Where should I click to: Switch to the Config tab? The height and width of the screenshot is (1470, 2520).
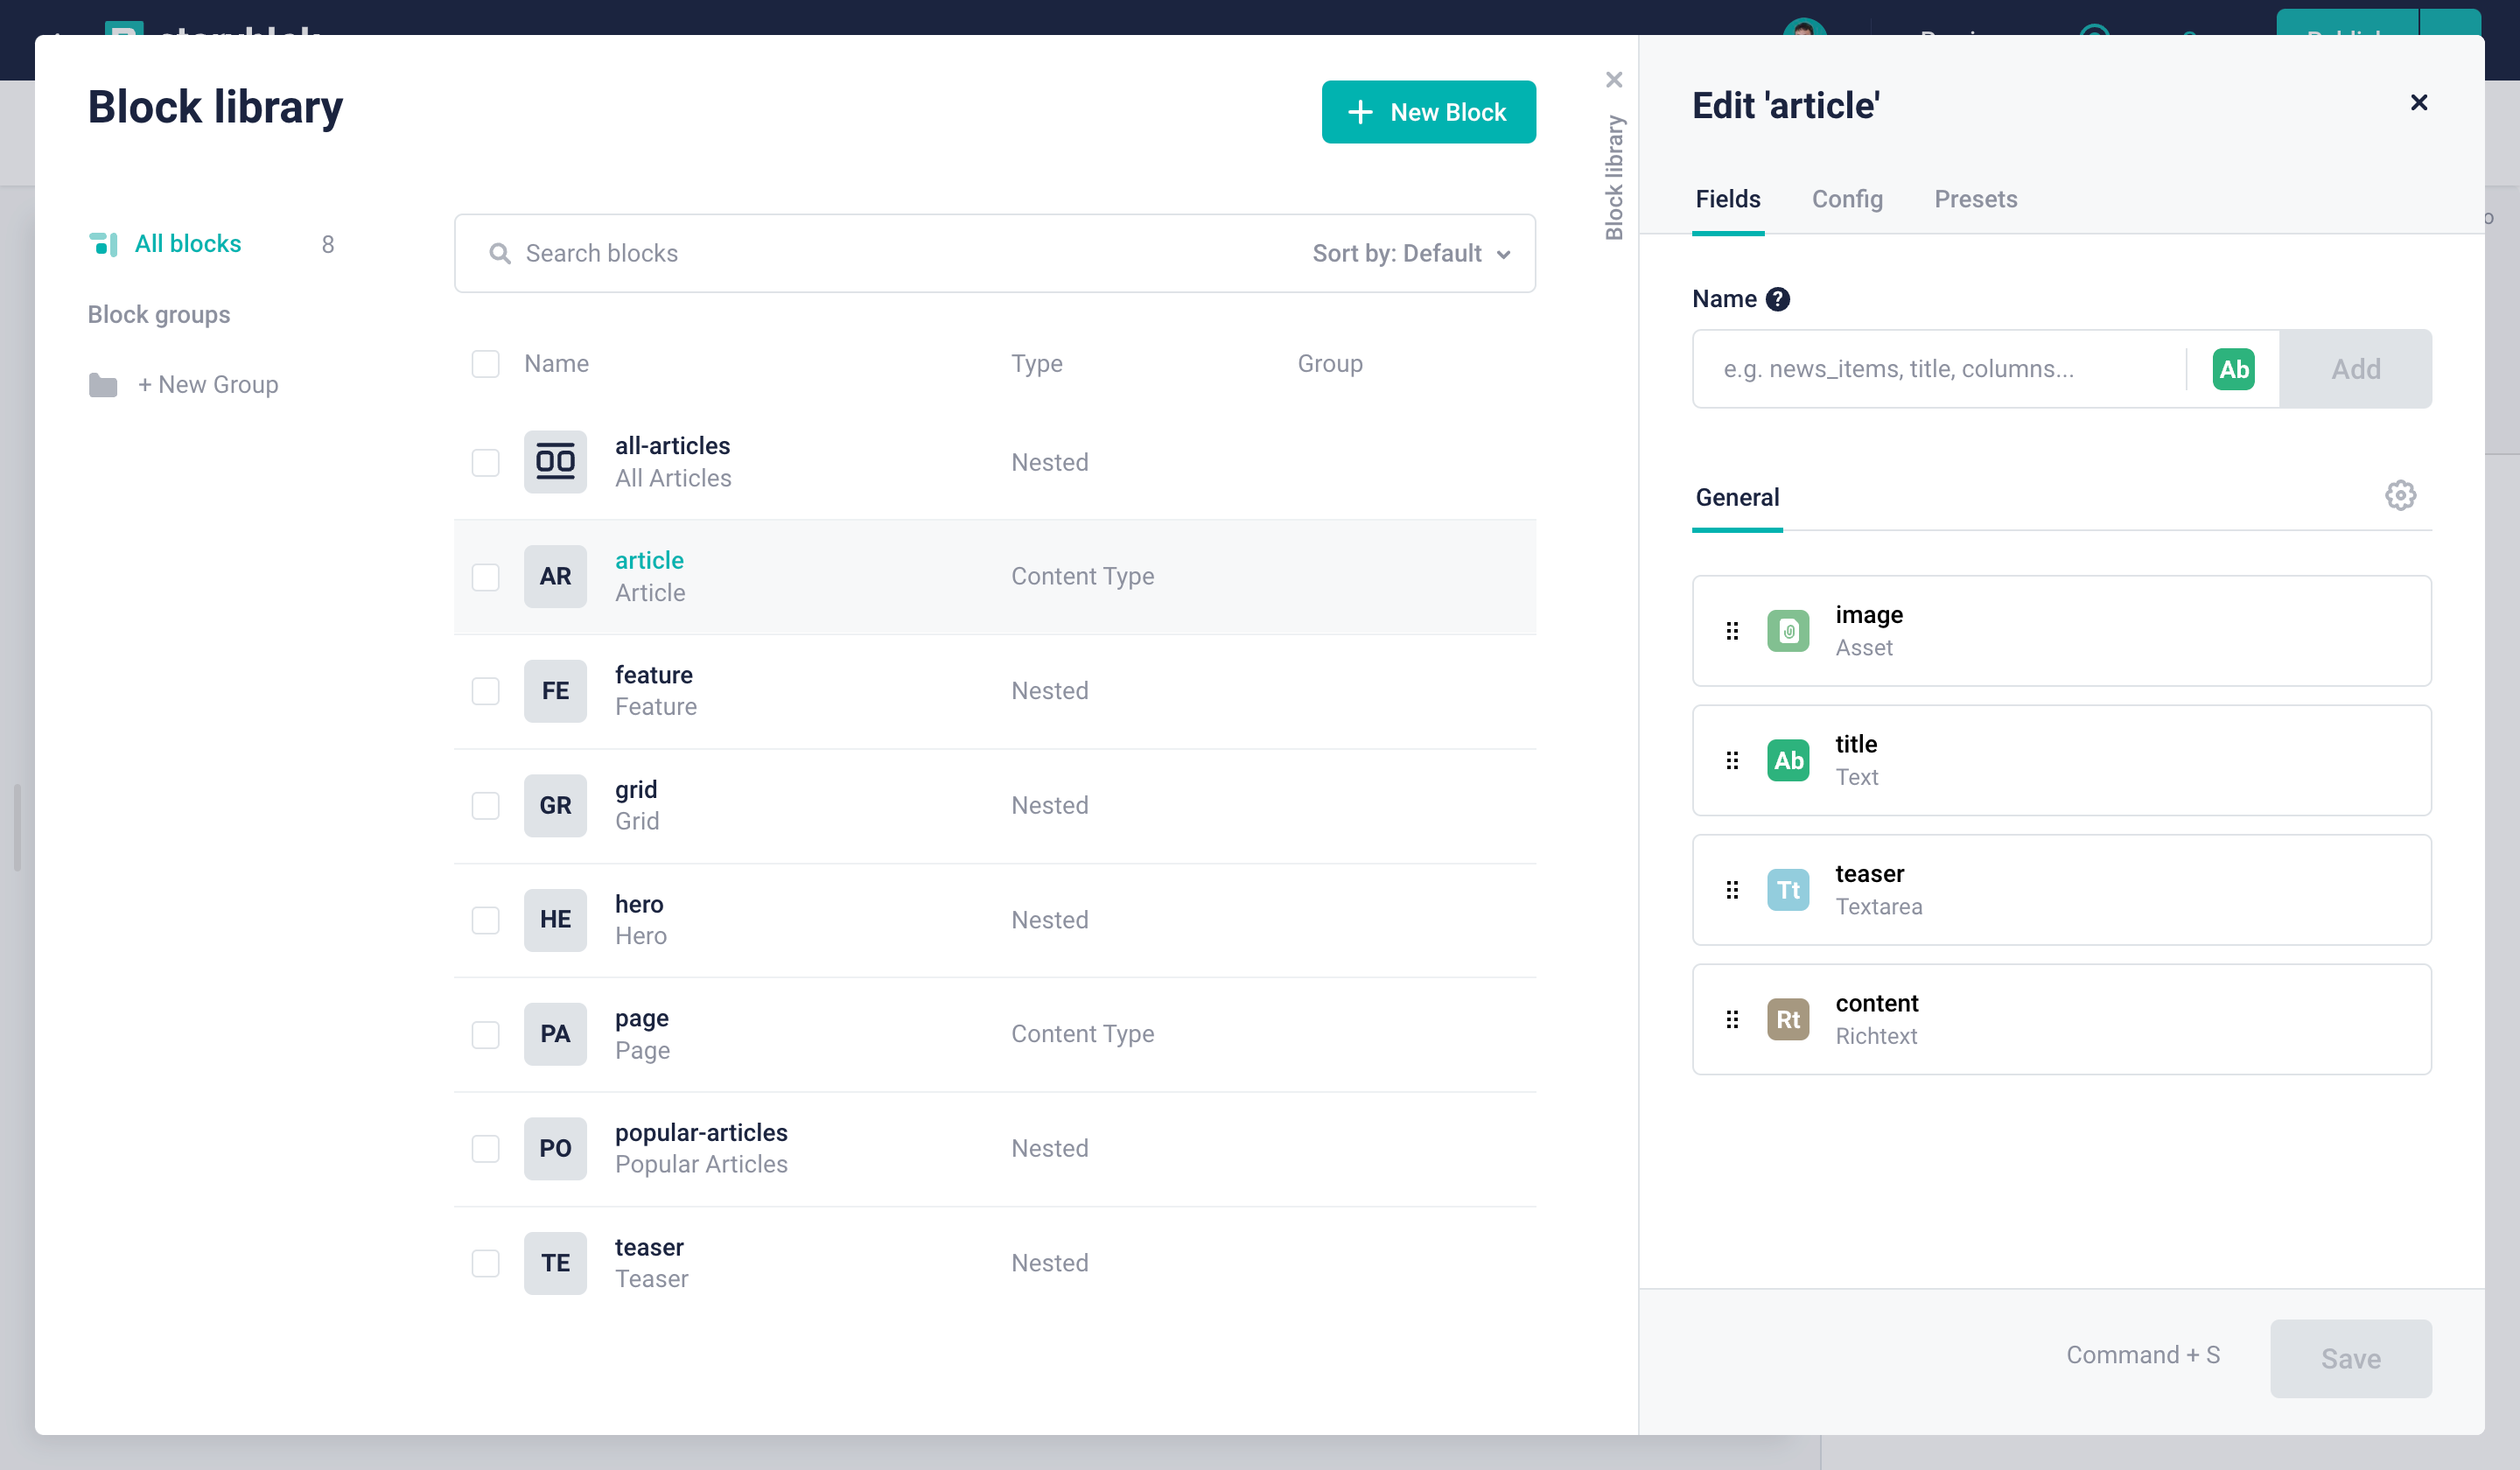[1847, 199]
